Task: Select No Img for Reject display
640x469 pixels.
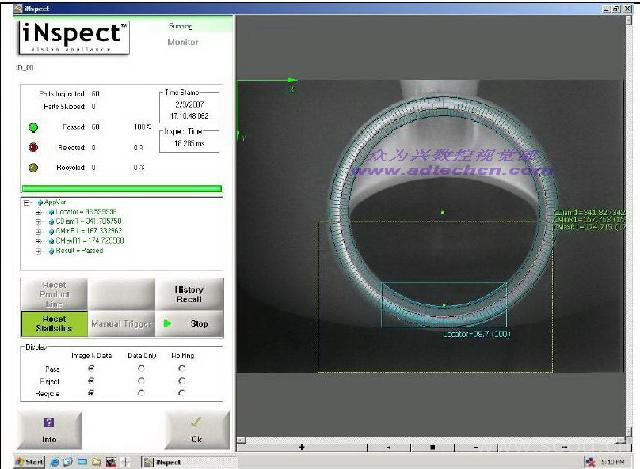Action: (x=181, y=380)
